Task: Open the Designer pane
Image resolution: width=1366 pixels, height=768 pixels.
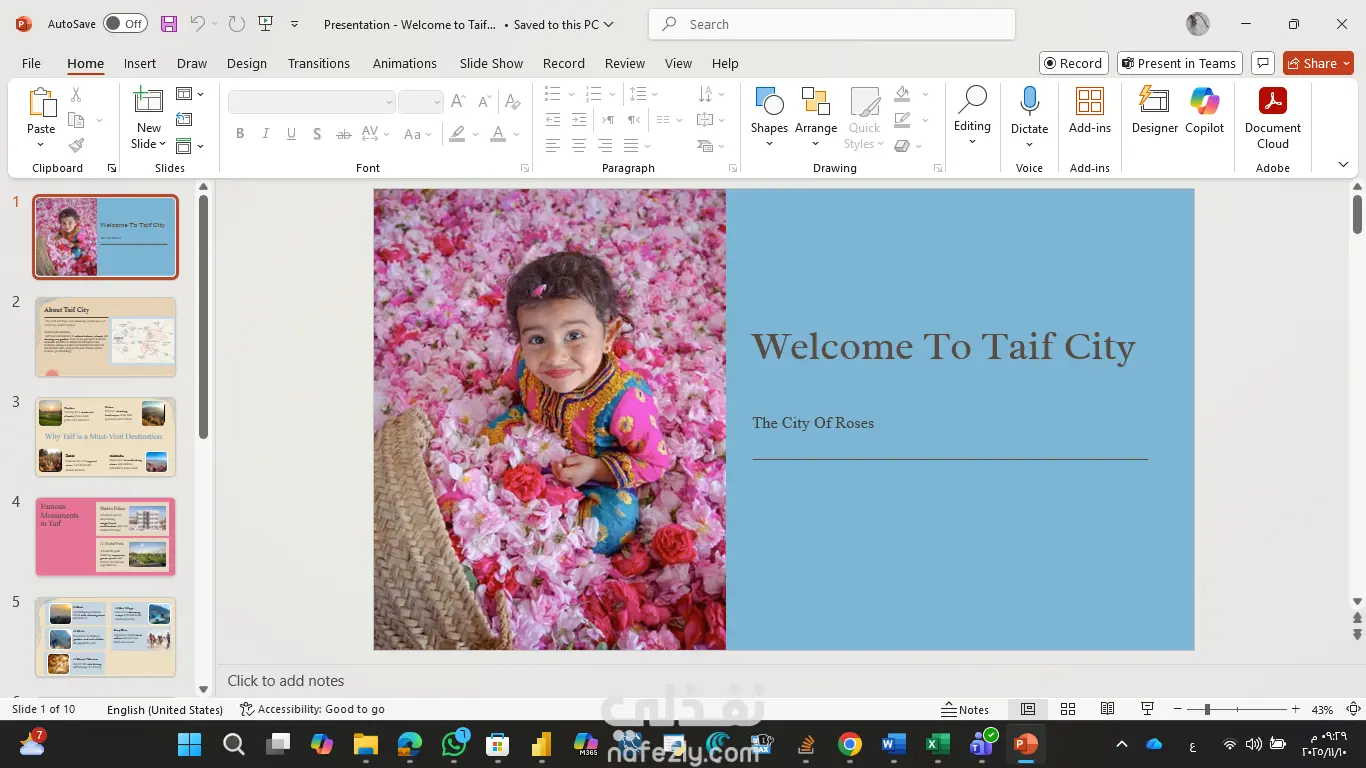Action: (1154, 110)
